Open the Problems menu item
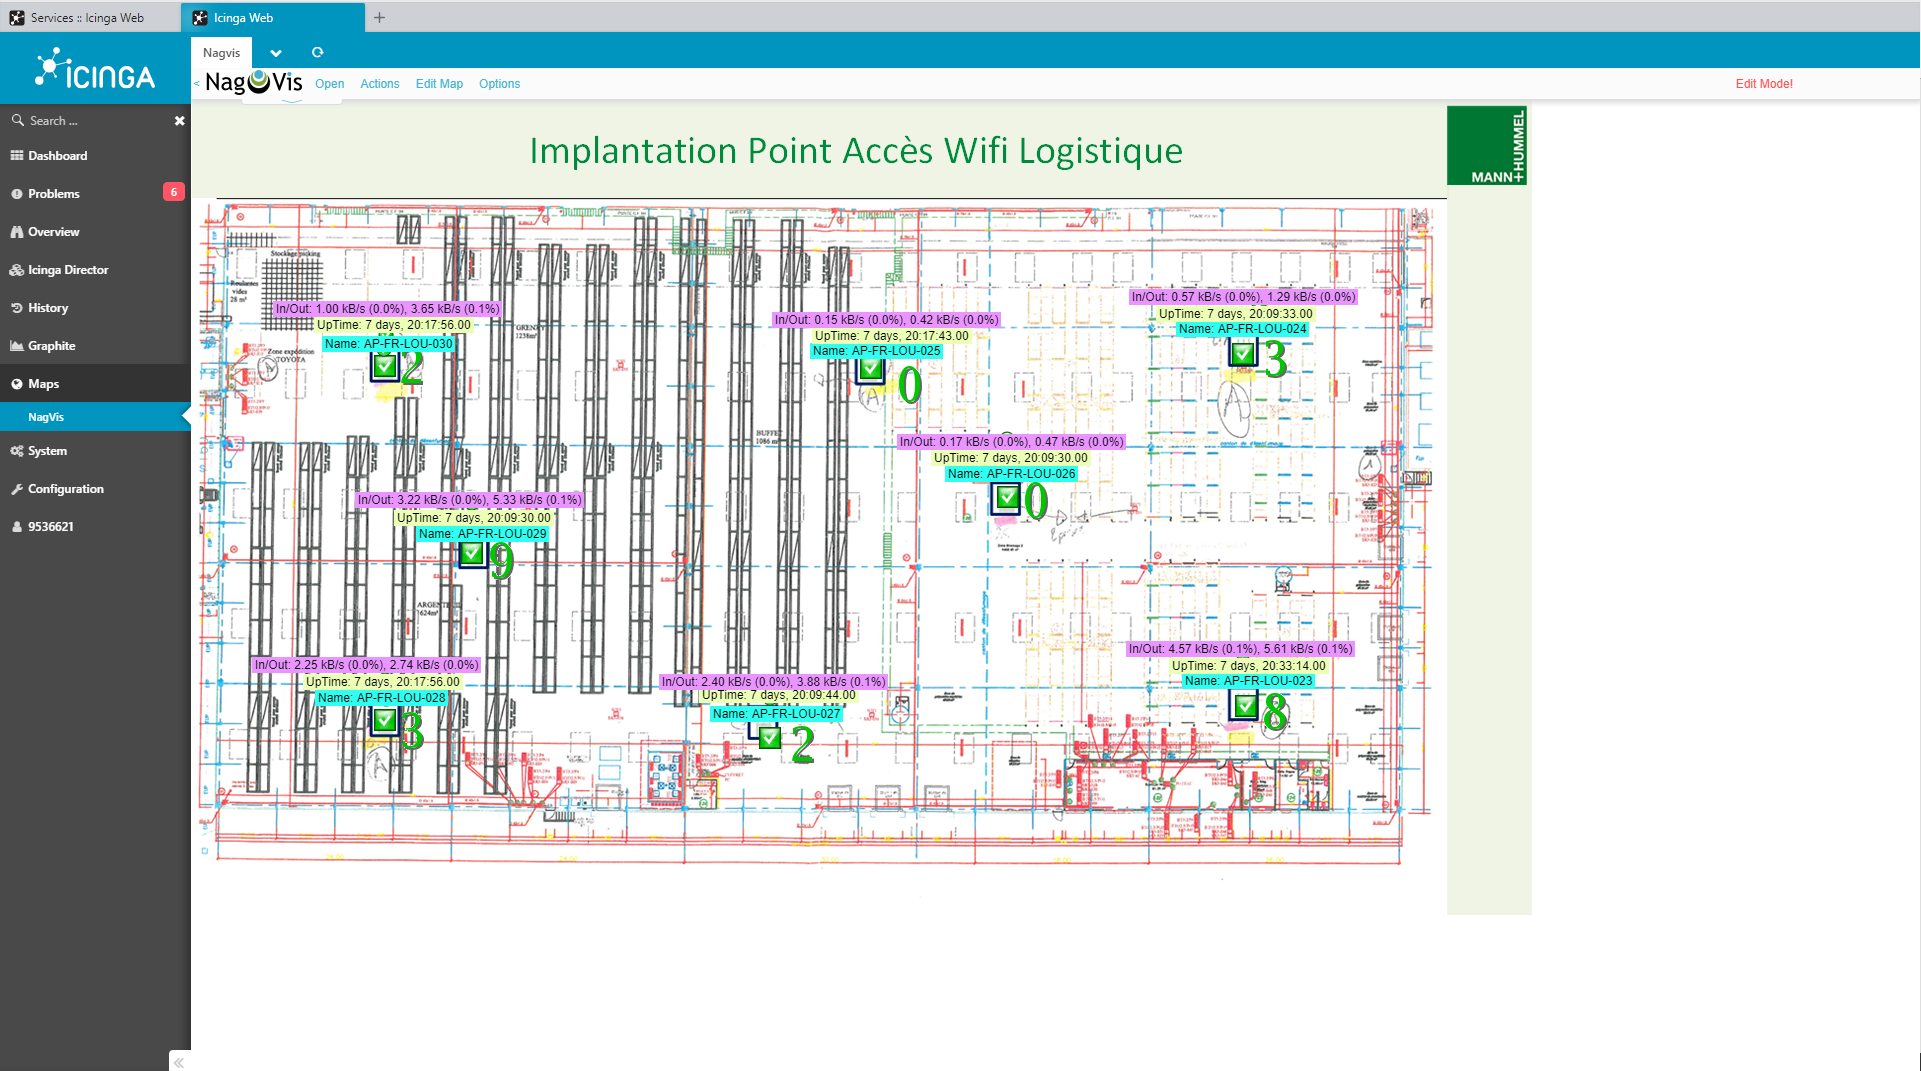The height and width of the screenshot is (1071, 1921). [x=54, y=194]
